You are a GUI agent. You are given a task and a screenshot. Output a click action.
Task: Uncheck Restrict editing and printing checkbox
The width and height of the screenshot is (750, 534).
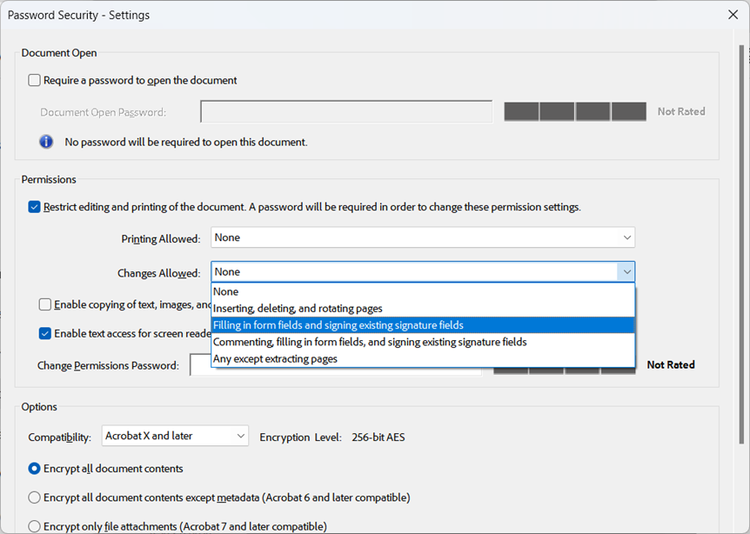[35, 207]
